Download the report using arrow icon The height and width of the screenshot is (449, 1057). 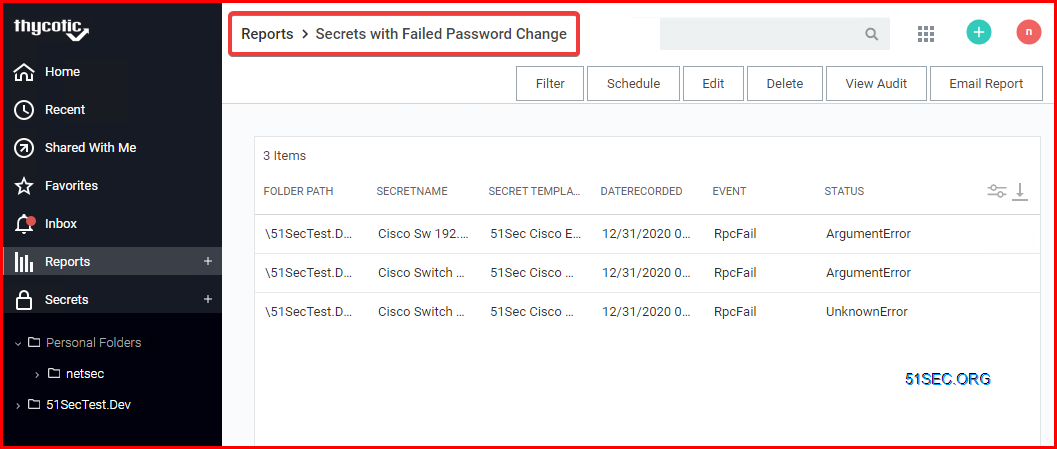point(1020,191)
